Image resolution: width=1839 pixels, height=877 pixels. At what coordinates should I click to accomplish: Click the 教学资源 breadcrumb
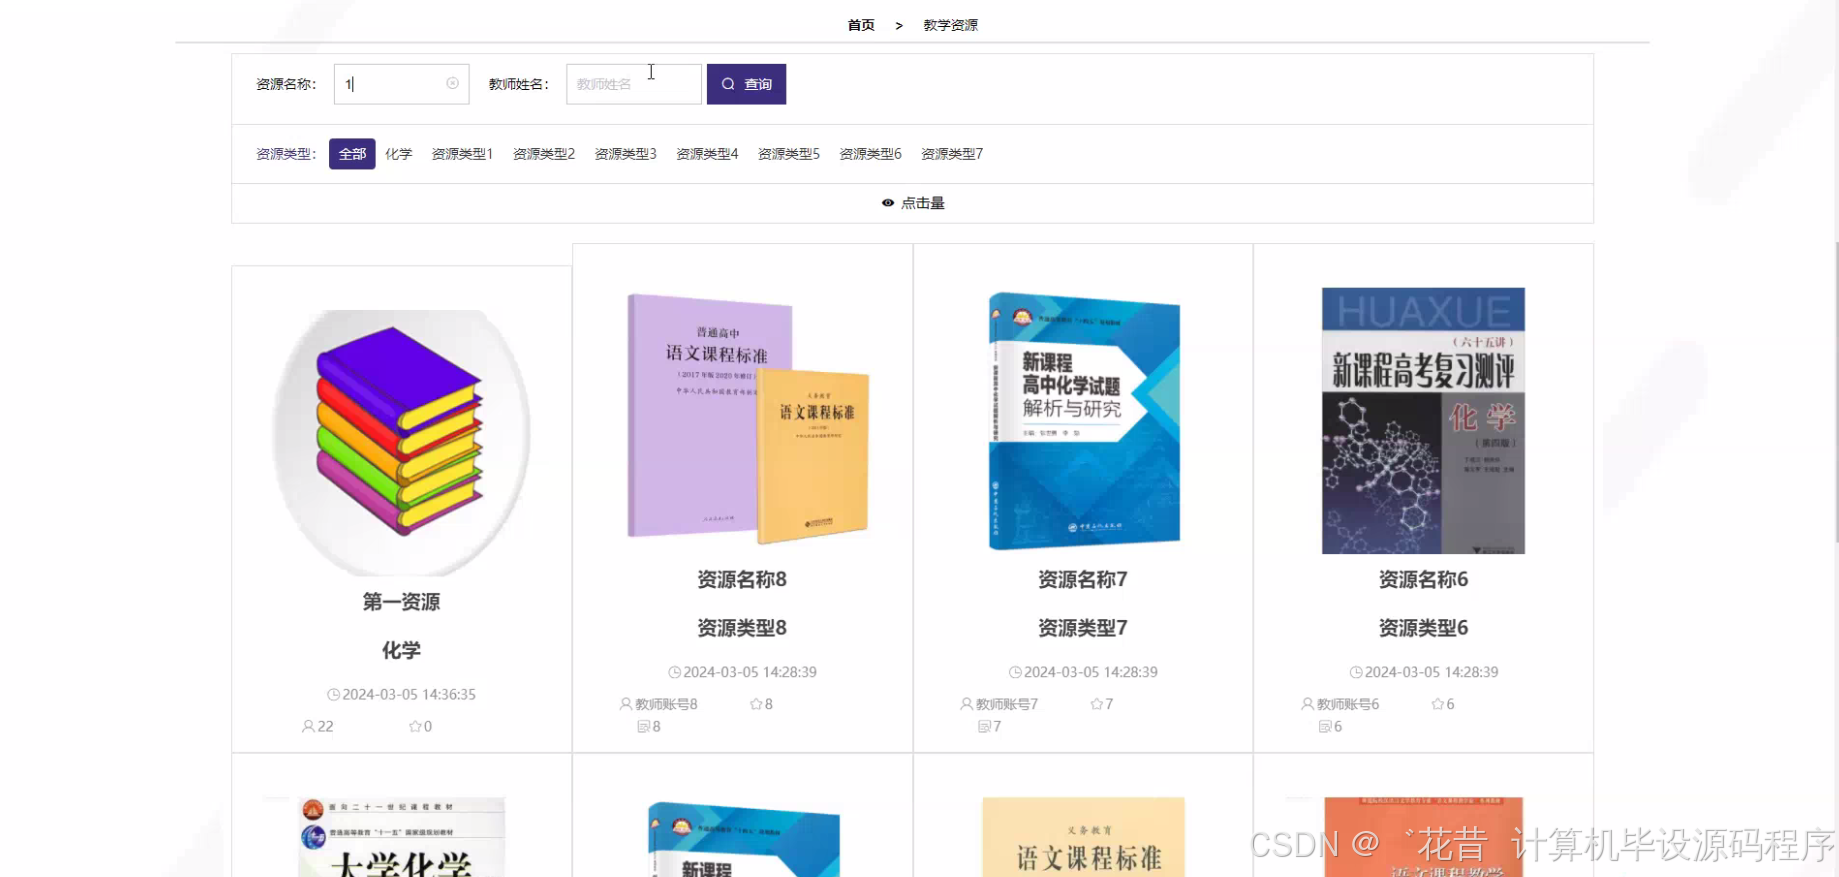tap(950, 25)
